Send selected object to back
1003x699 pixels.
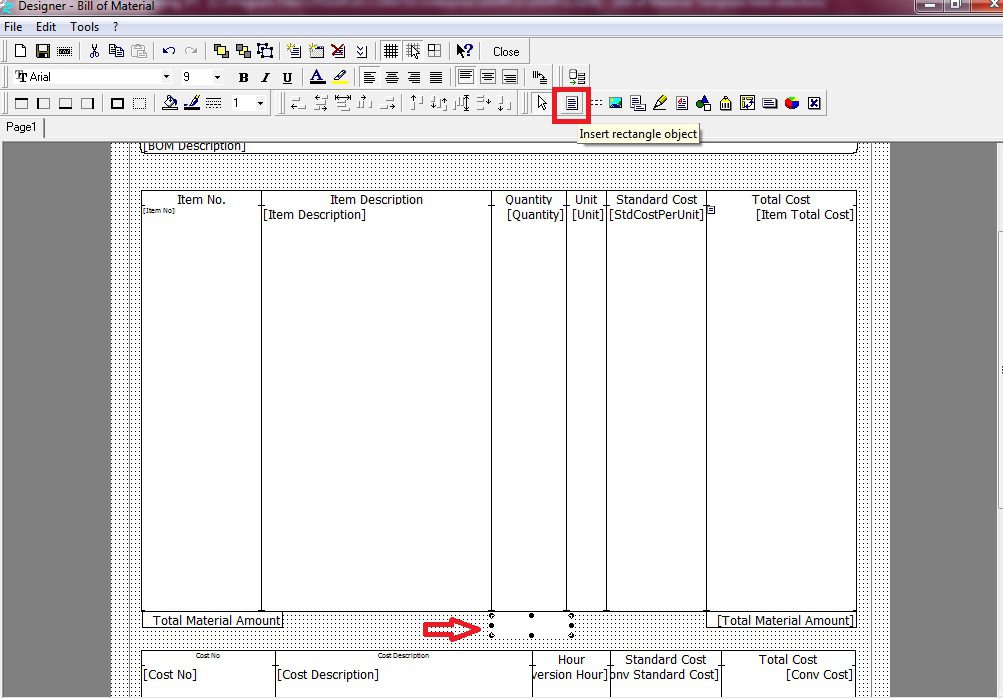tap(243, 51)
